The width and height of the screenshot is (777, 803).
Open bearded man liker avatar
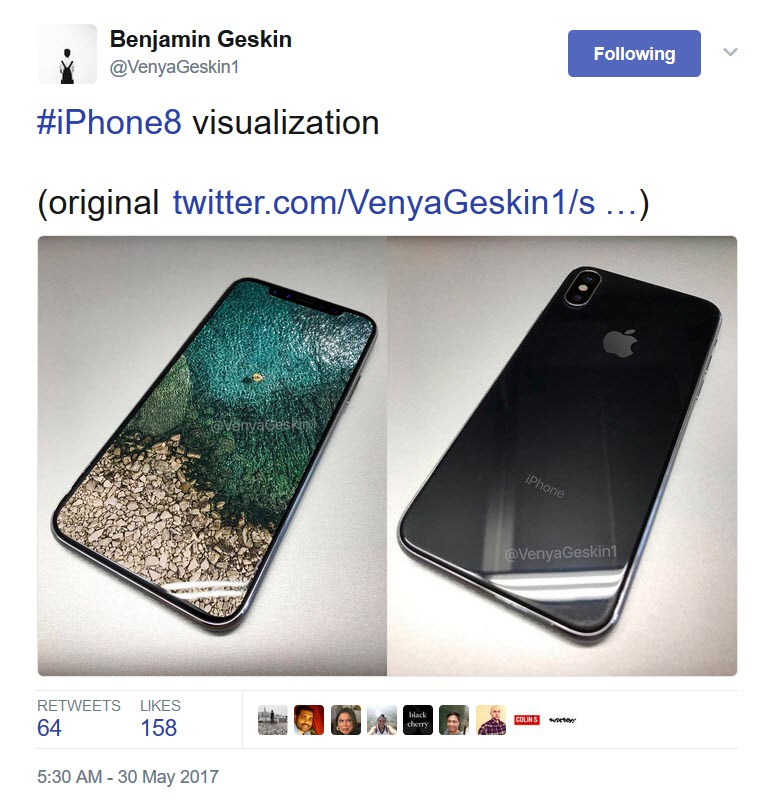pyautogui.click(x=491, y=720)
